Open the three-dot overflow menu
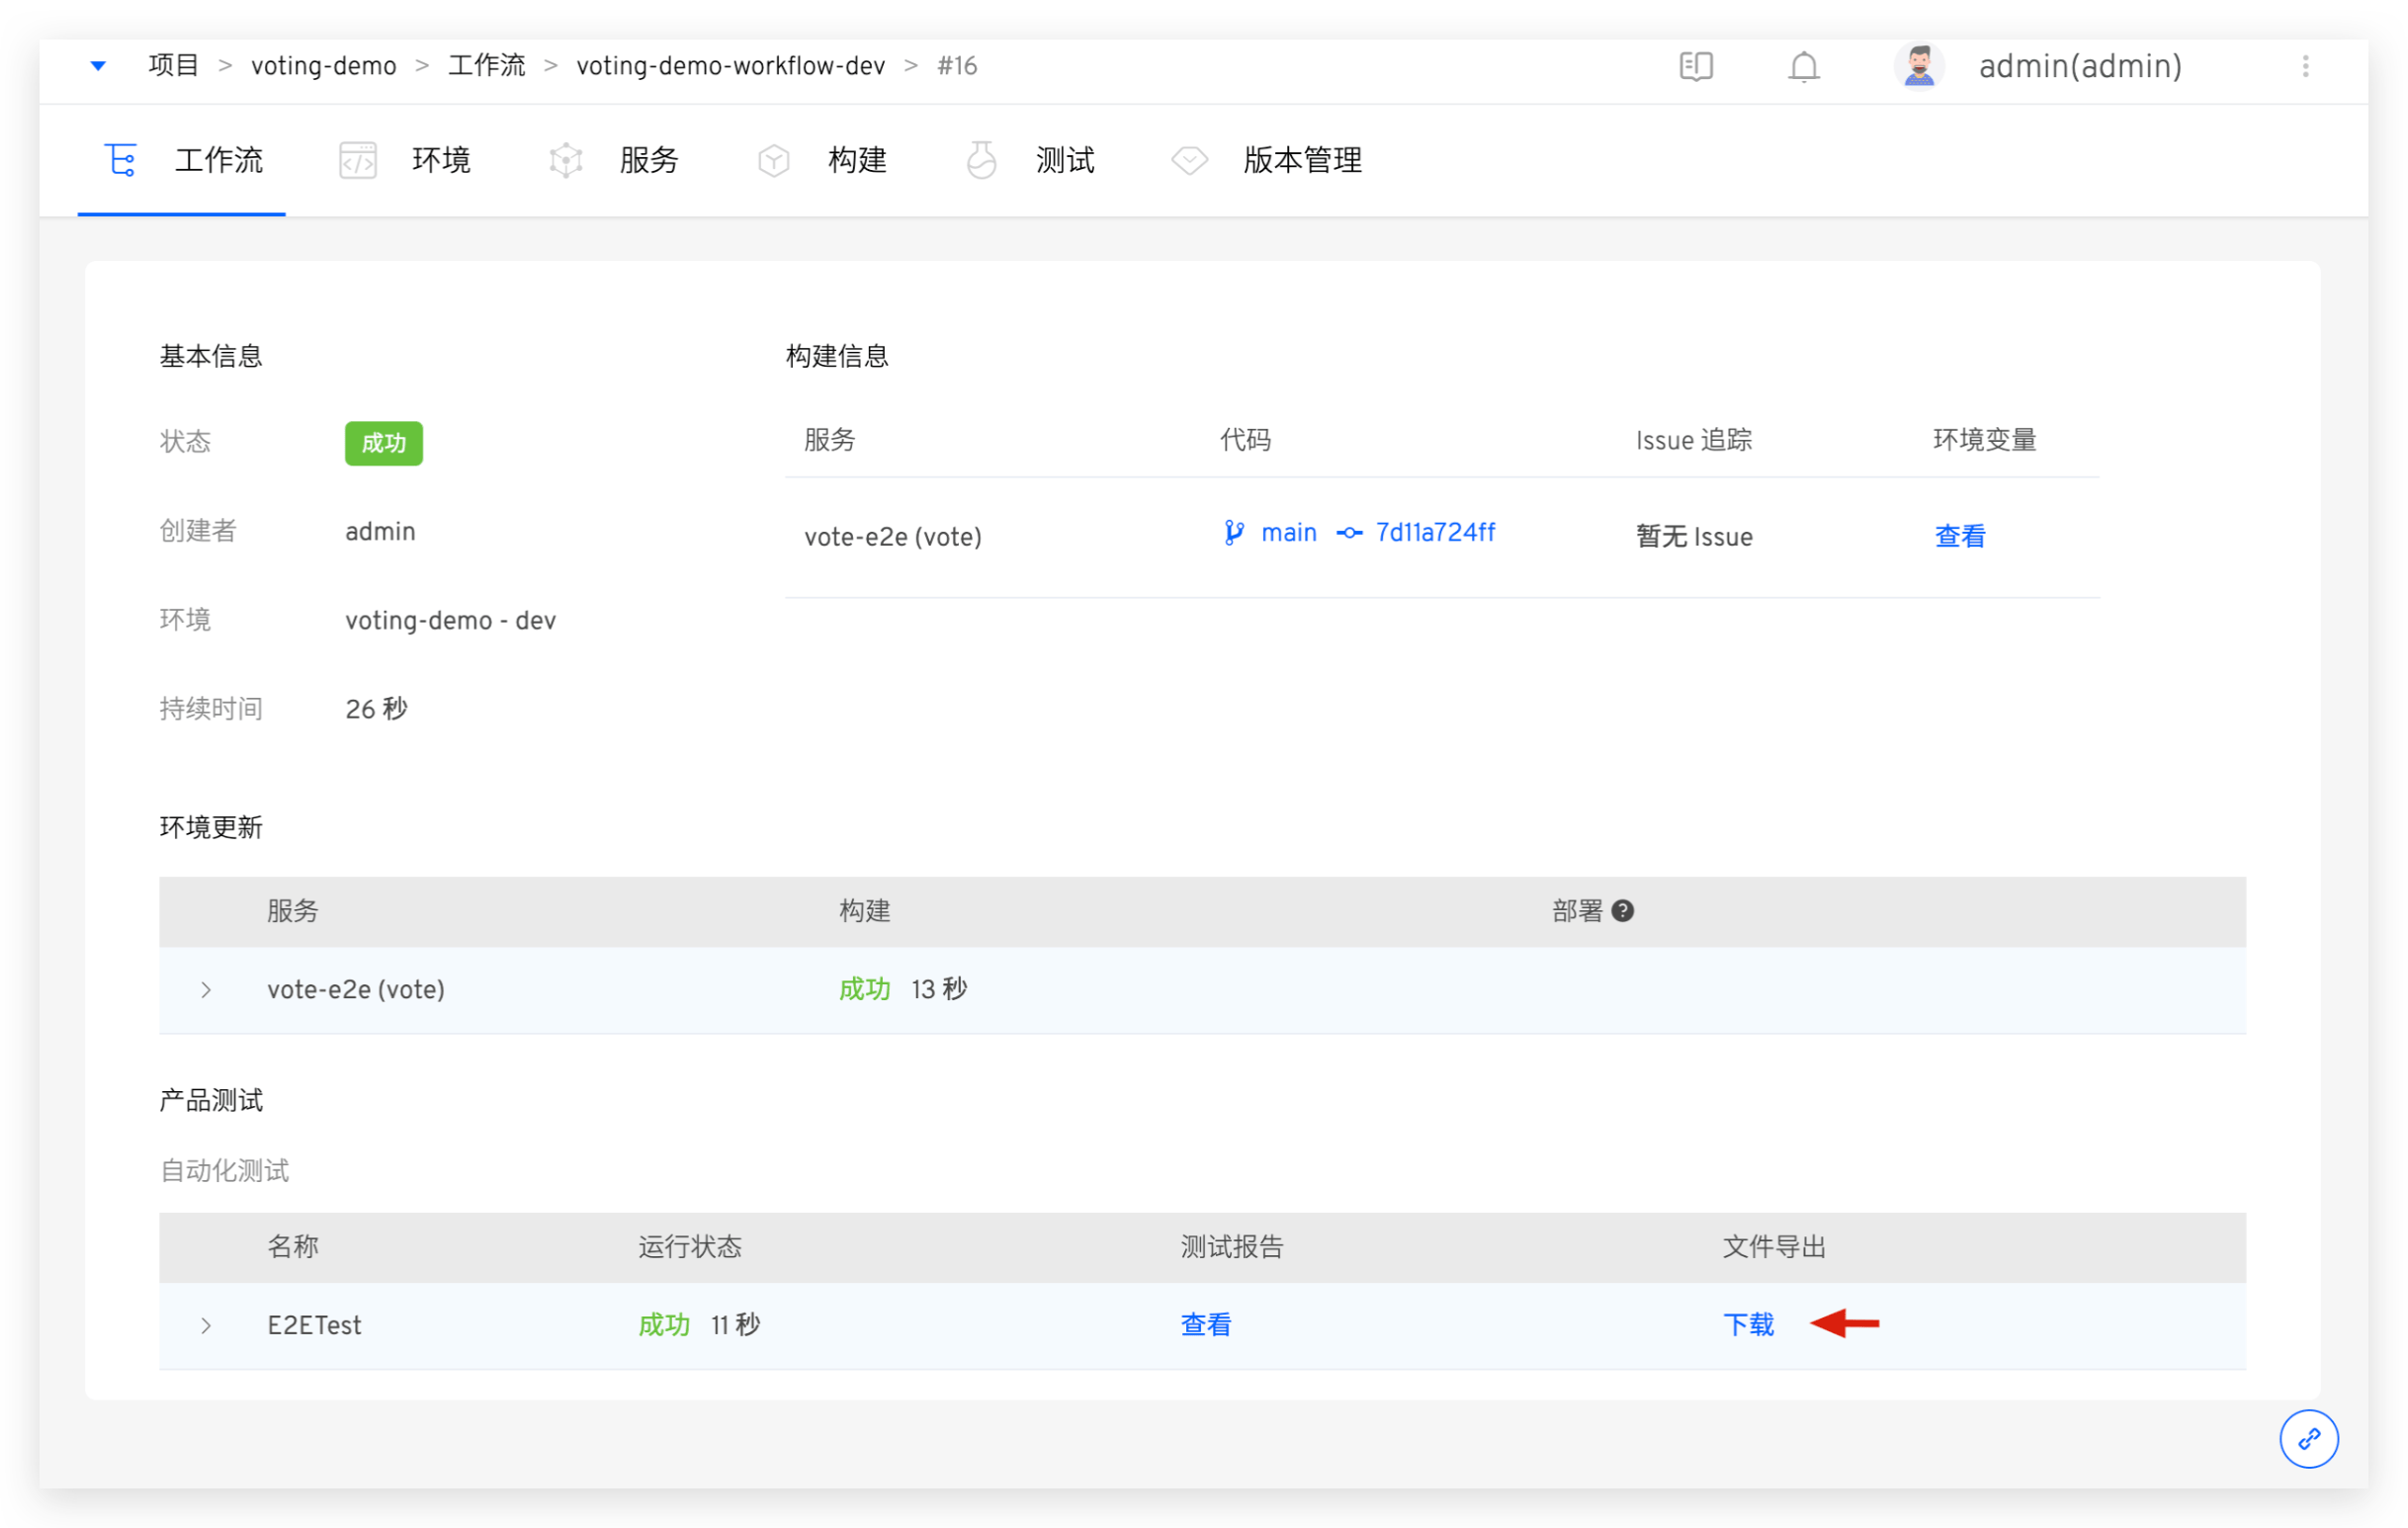This screenshot has width=2408, height=1528. coord(2306,67)
